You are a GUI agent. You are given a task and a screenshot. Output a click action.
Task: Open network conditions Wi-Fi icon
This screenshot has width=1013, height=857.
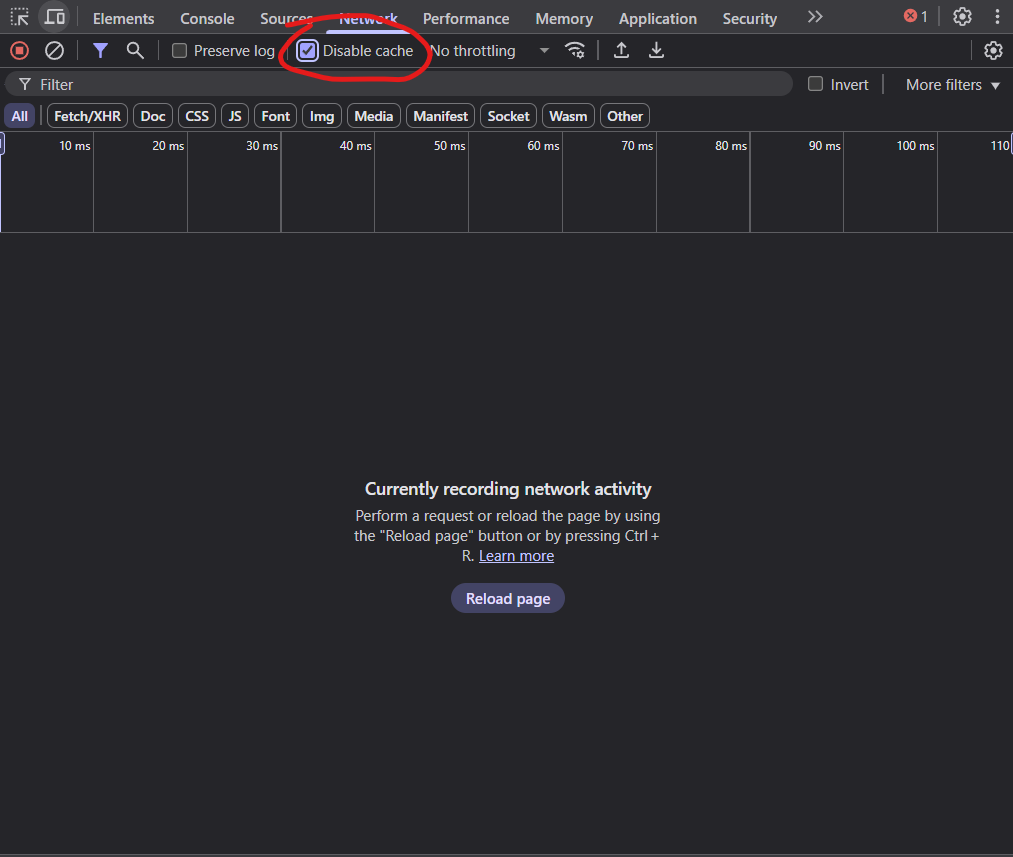575,50
